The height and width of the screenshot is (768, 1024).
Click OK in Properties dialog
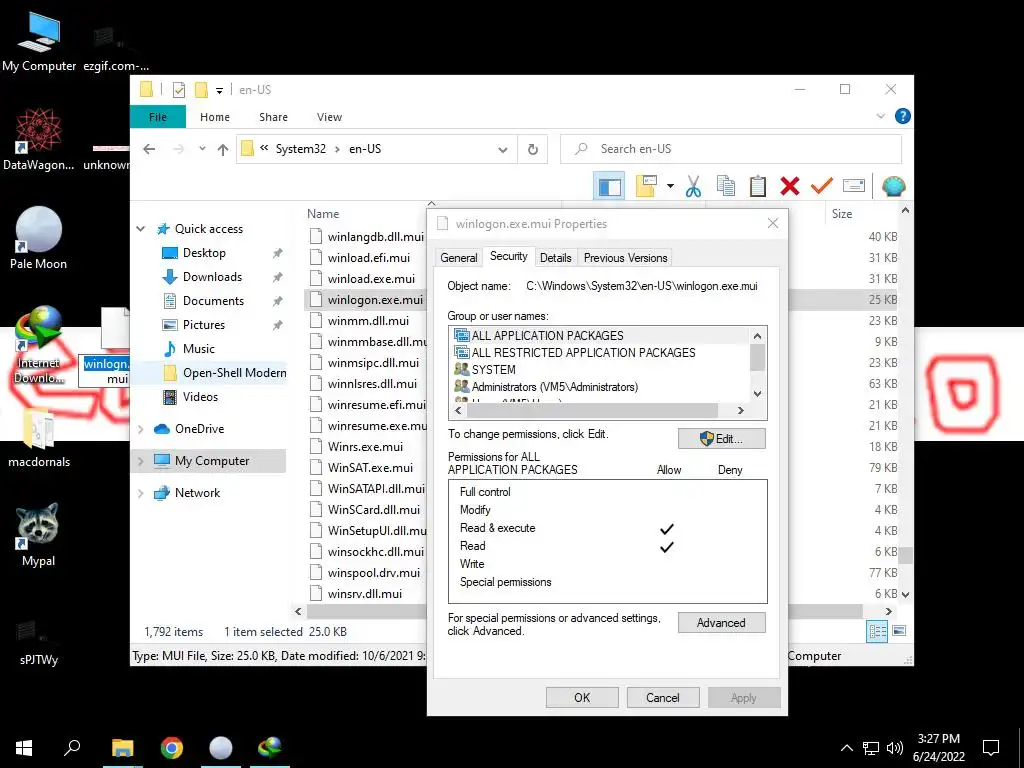[582, 697]
